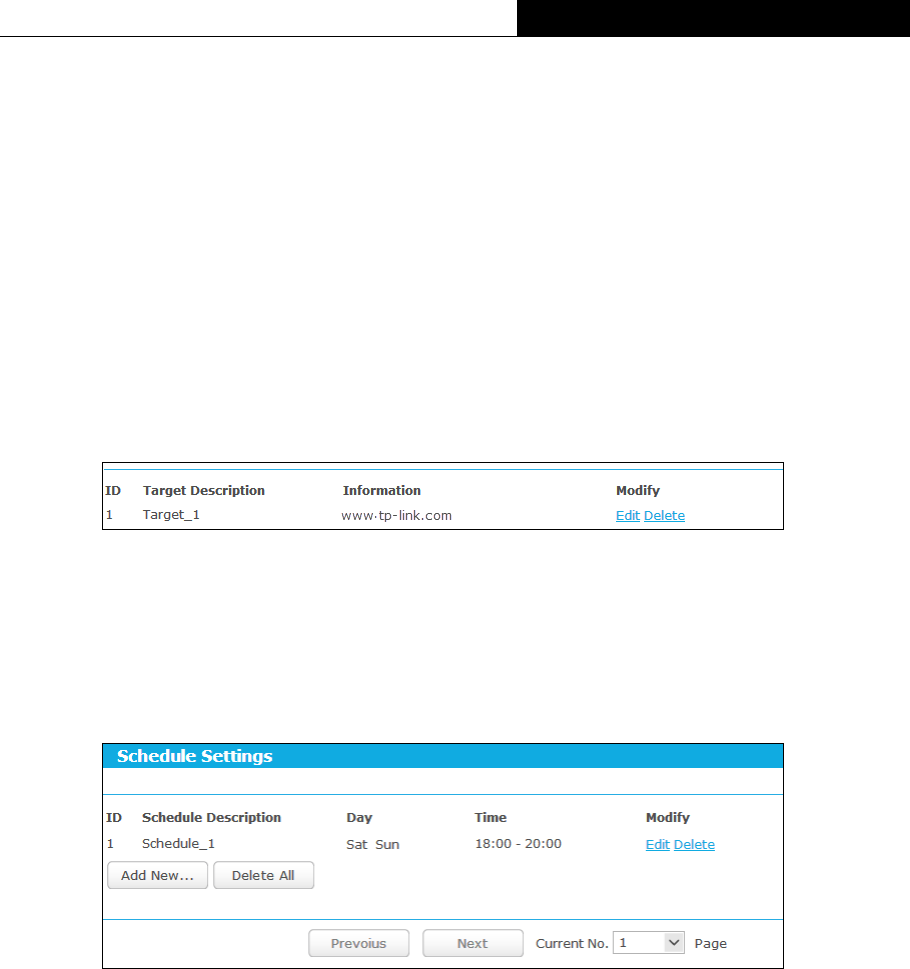Click the Time column header
910x969 pixels.
491,817
